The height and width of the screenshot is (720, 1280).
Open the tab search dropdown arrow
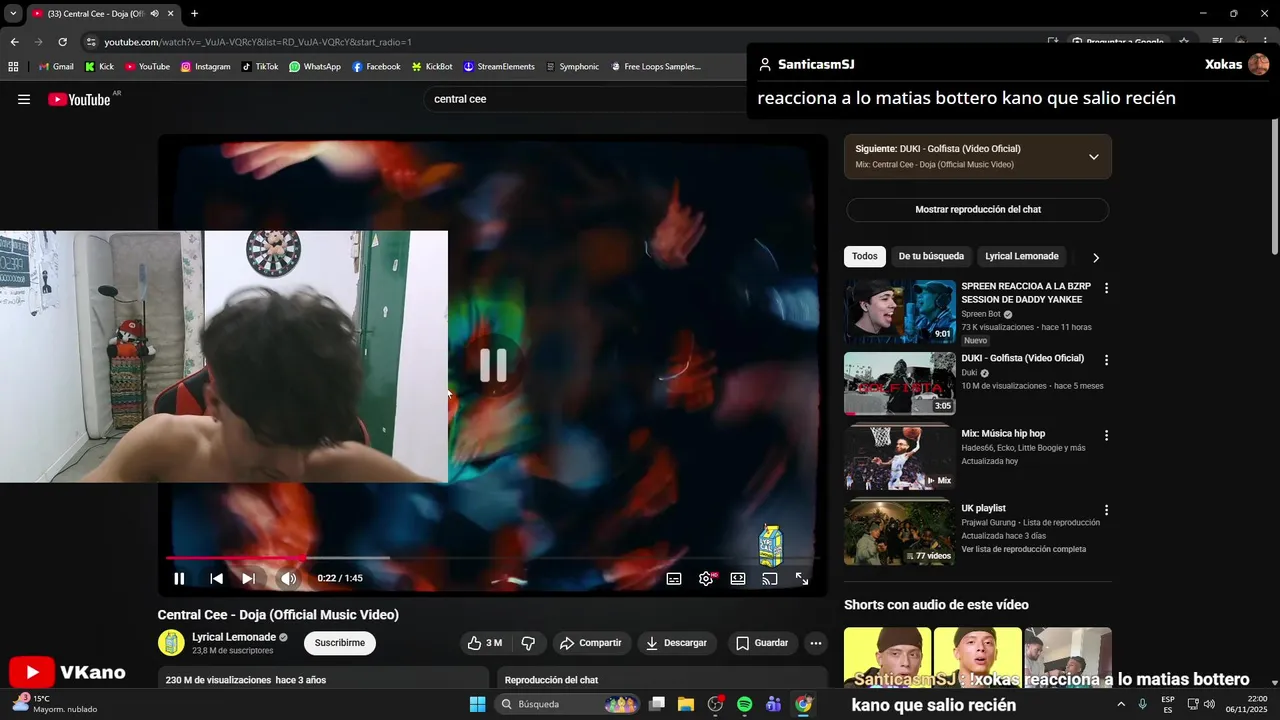pos(12,14)
